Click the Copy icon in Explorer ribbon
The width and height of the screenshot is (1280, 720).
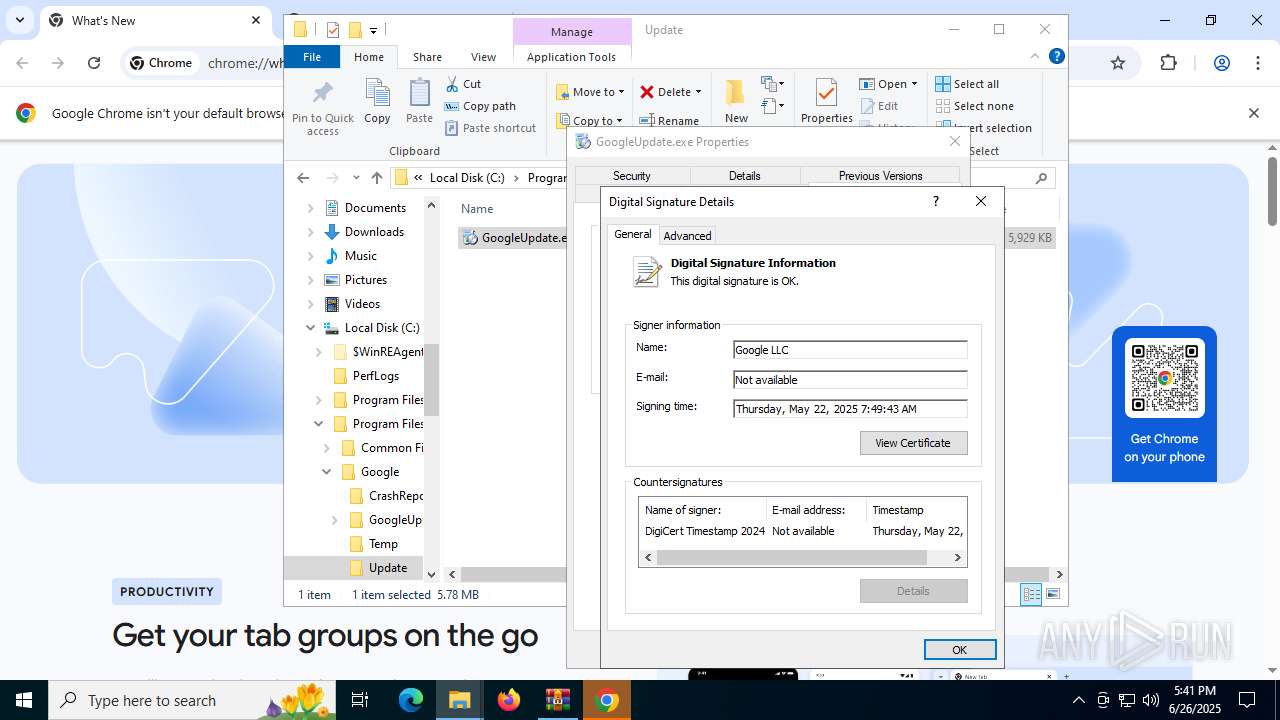tap(377, 101)
